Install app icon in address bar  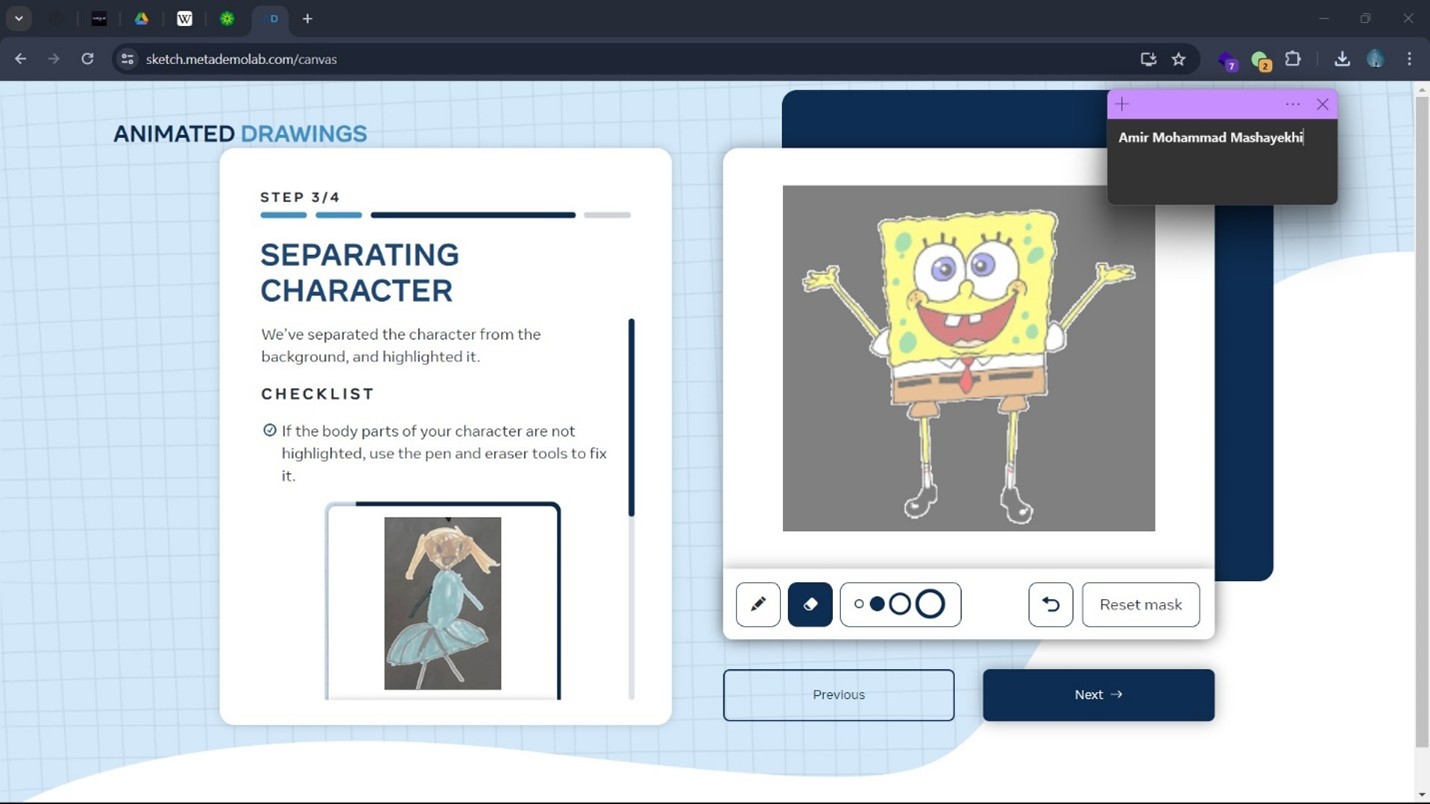coord(1148,59)
